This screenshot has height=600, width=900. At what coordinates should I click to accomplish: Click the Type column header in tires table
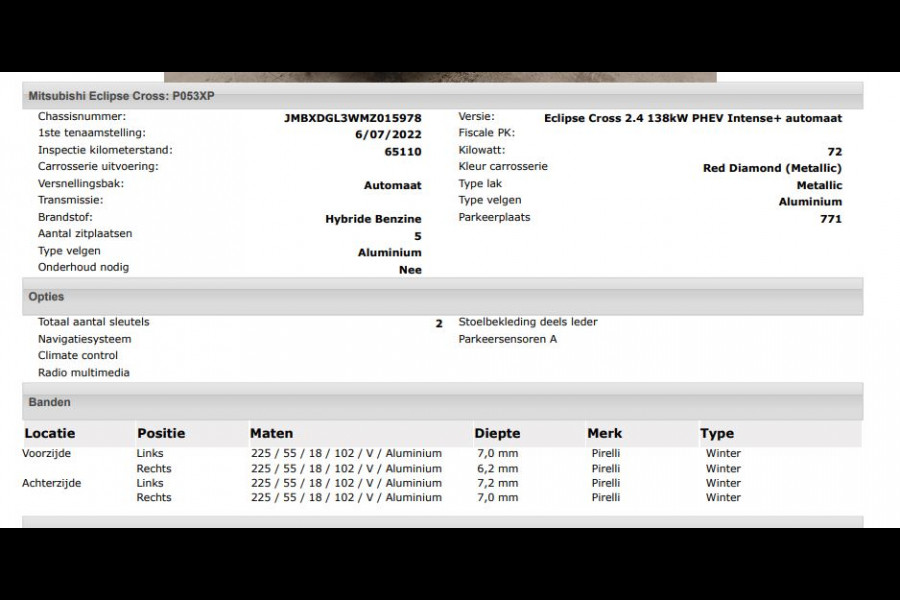click(717, 433)
